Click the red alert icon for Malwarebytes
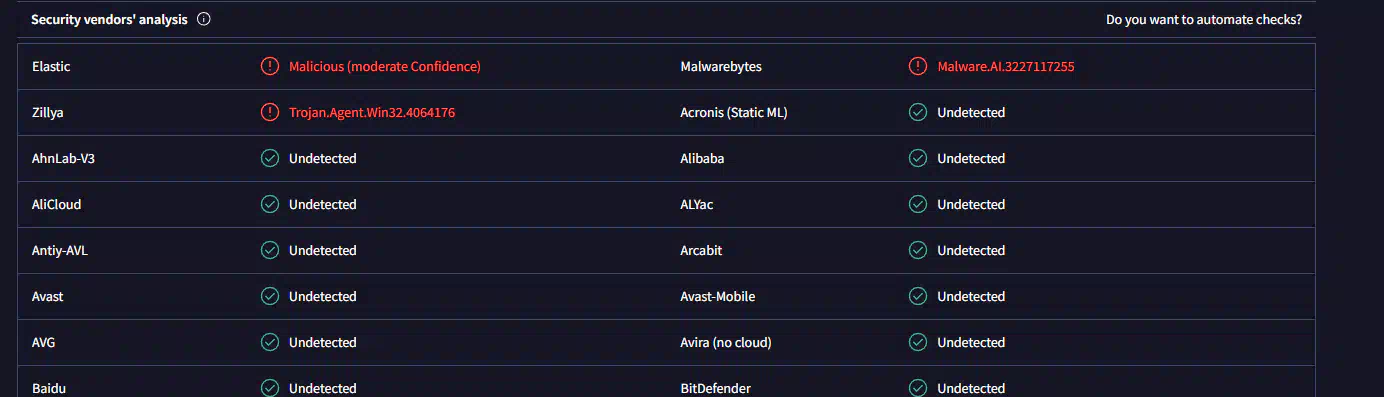Image resolution: width=1384 pixels, height=397 pixels. pyautogui.click(x=918, y=66)
